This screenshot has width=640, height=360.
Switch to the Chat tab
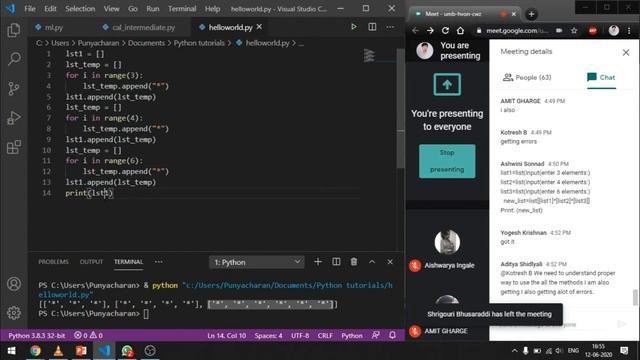click(x=601, y=77)
